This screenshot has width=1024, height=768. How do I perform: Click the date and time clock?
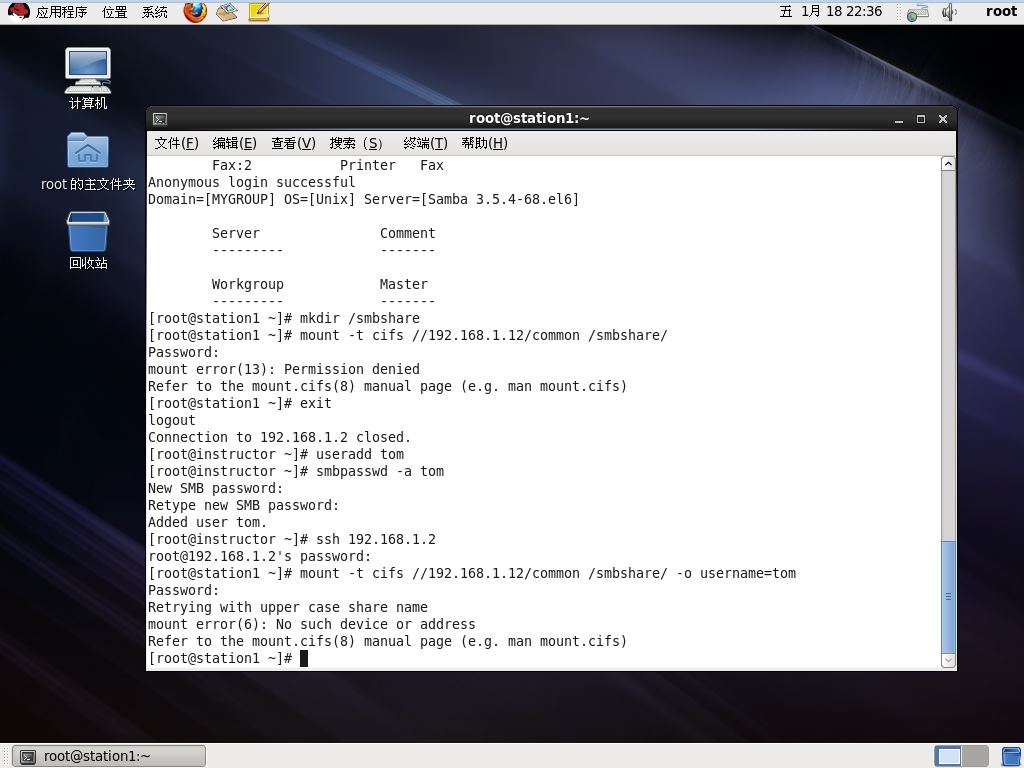coord(831,12)
